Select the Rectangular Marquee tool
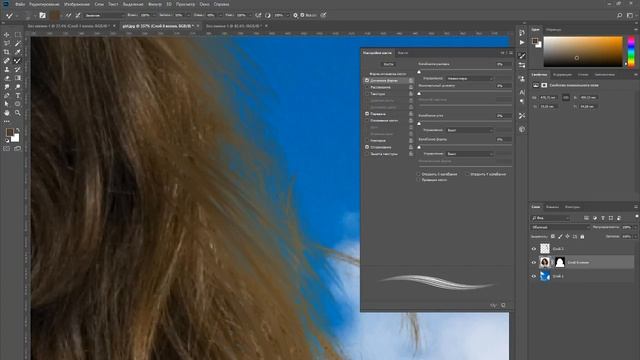The image size is (640, 360). coord(18,35)
